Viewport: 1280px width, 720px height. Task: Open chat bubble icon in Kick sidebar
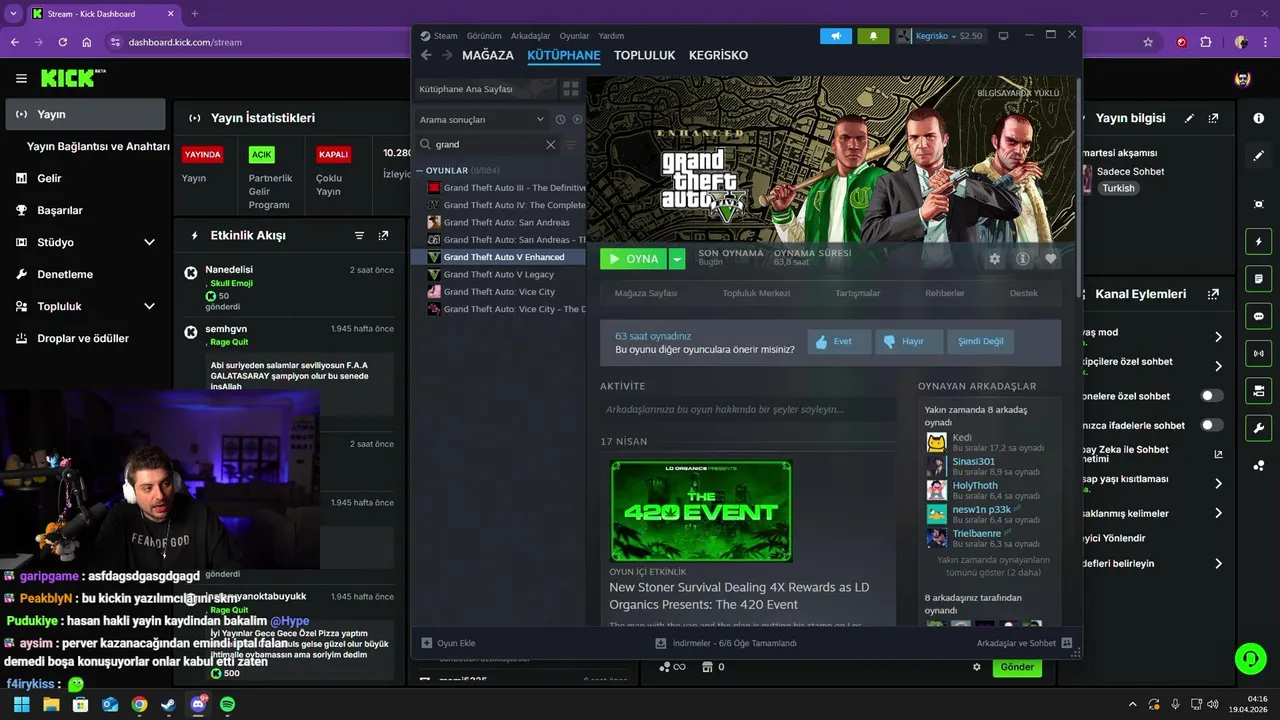pos(1259,316)
